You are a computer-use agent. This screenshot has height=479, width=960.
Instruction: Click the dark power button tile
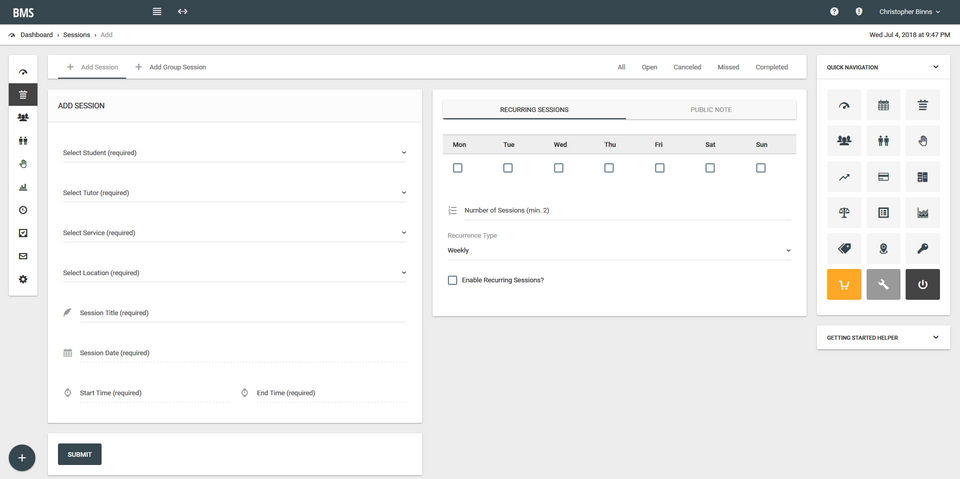tap(923, 284)
